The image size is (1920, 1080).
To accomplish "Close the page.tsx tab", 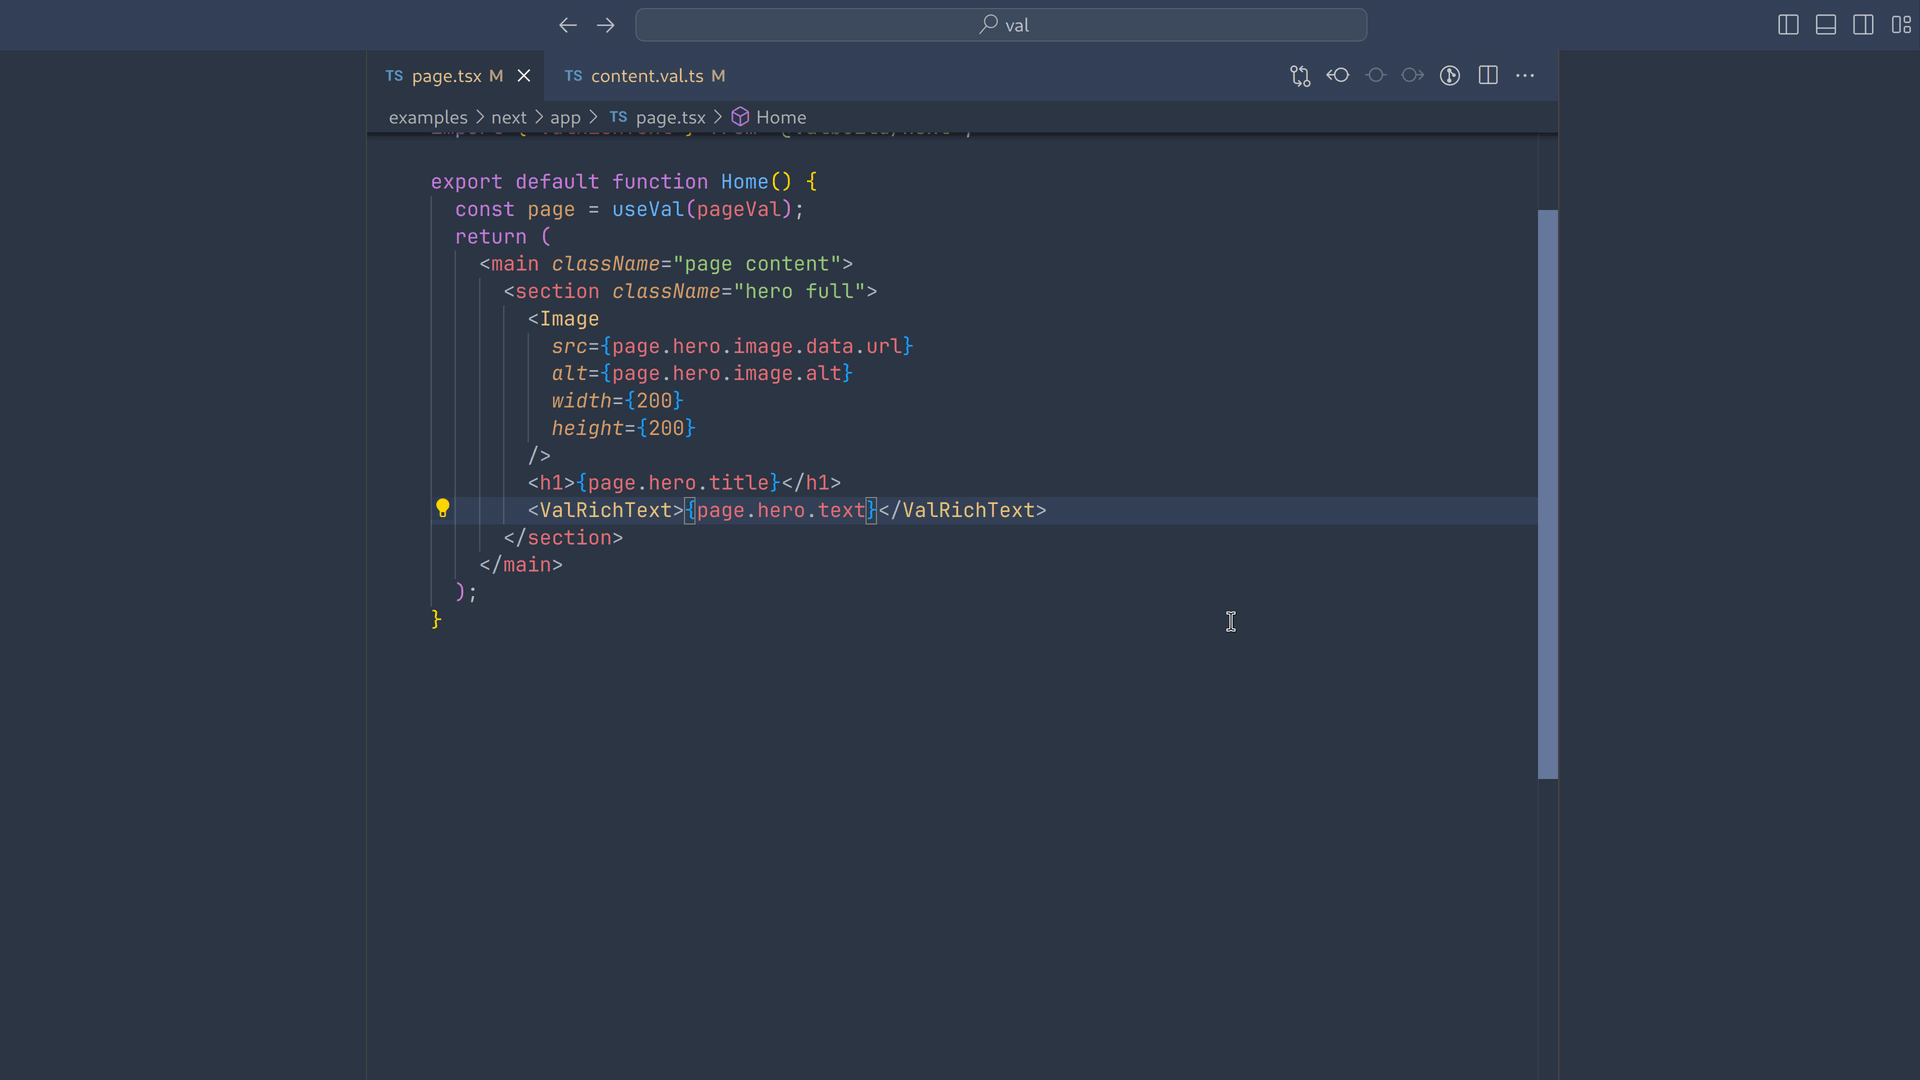I will click(524, 76).
